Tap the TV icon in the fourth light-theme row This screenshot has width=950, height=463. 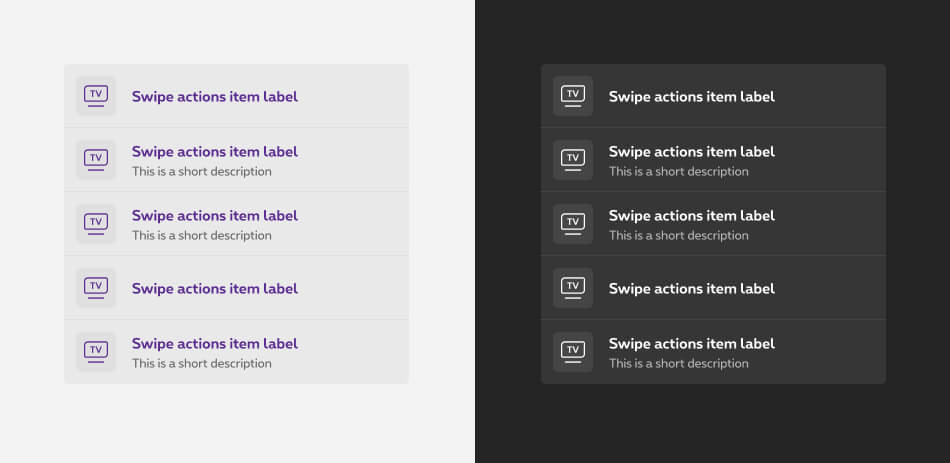96,288
